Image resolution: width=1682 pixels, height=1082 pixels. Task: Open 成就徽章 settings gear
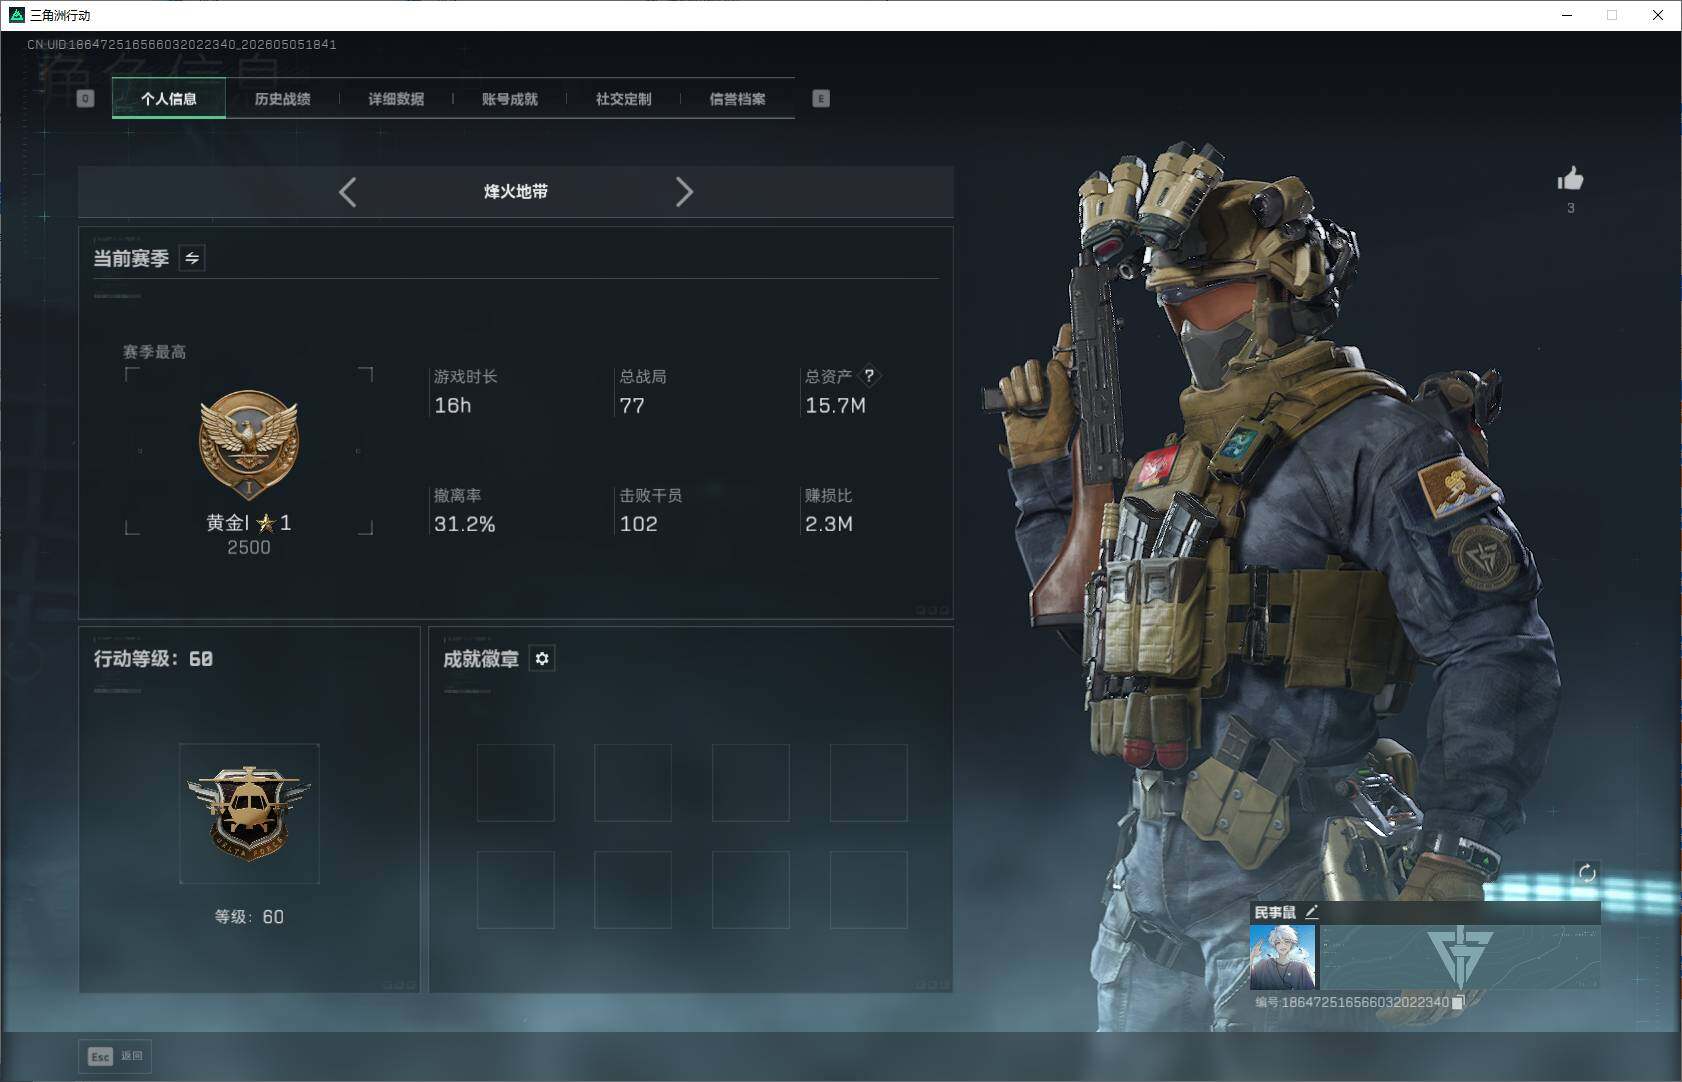click(542, 658)
